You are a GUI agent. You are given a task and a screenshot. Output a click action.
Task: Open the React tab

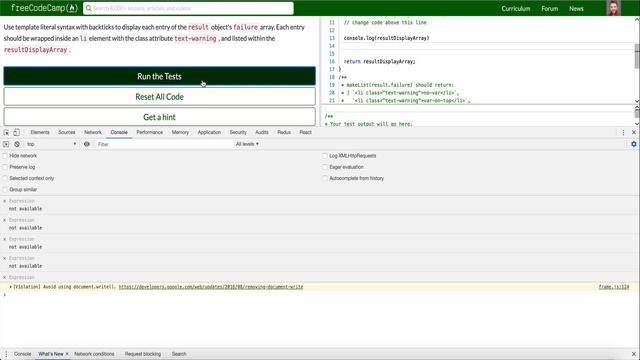(x=305, y=132)
